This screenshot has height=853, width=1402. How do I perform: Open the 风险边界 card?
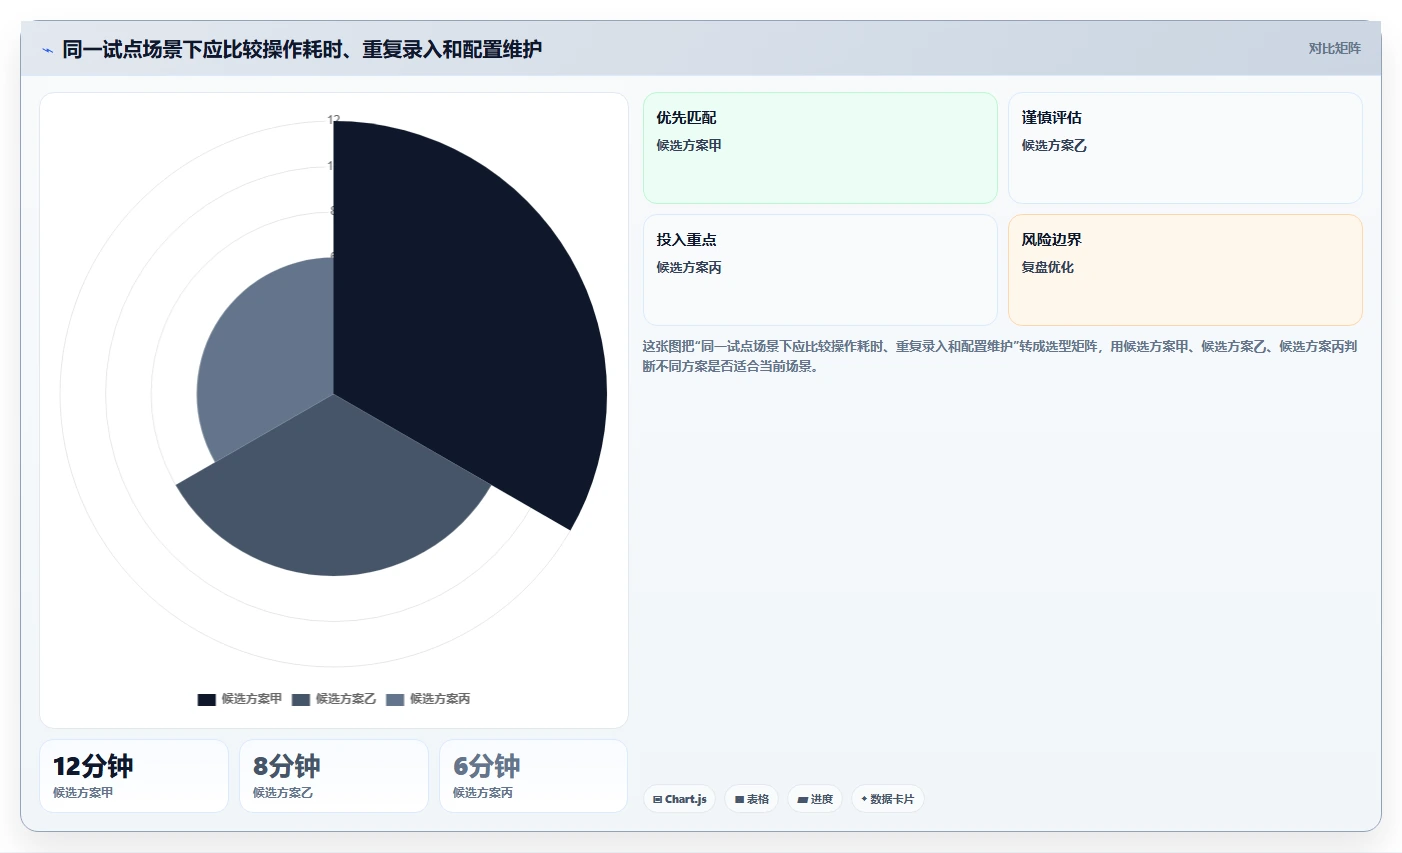click(x=1185, y=270)
